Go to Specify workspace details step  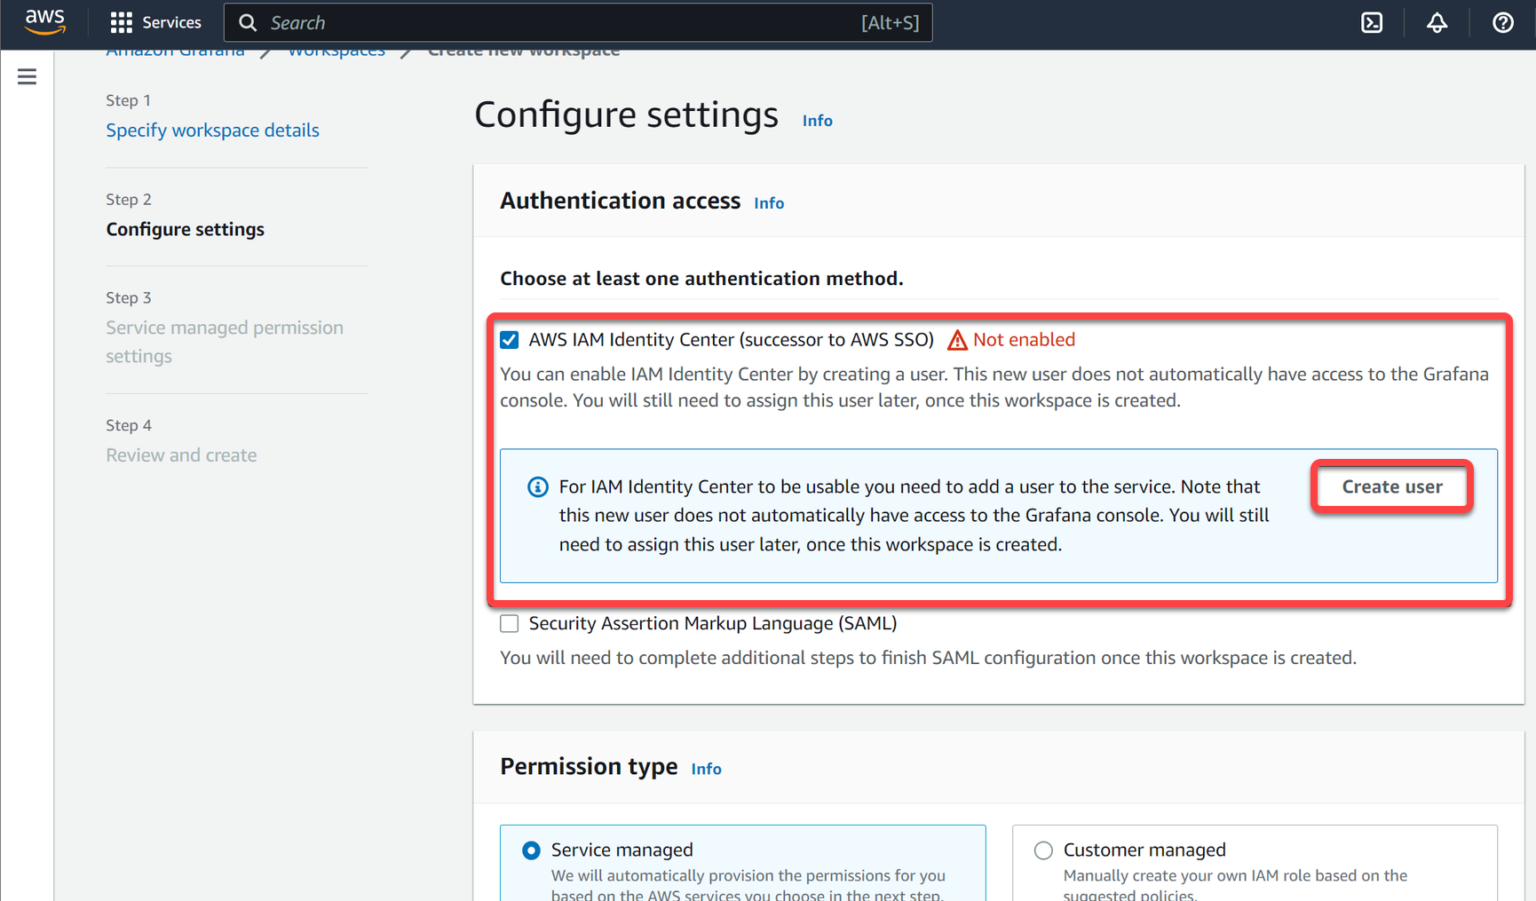(x=212, y=130)
